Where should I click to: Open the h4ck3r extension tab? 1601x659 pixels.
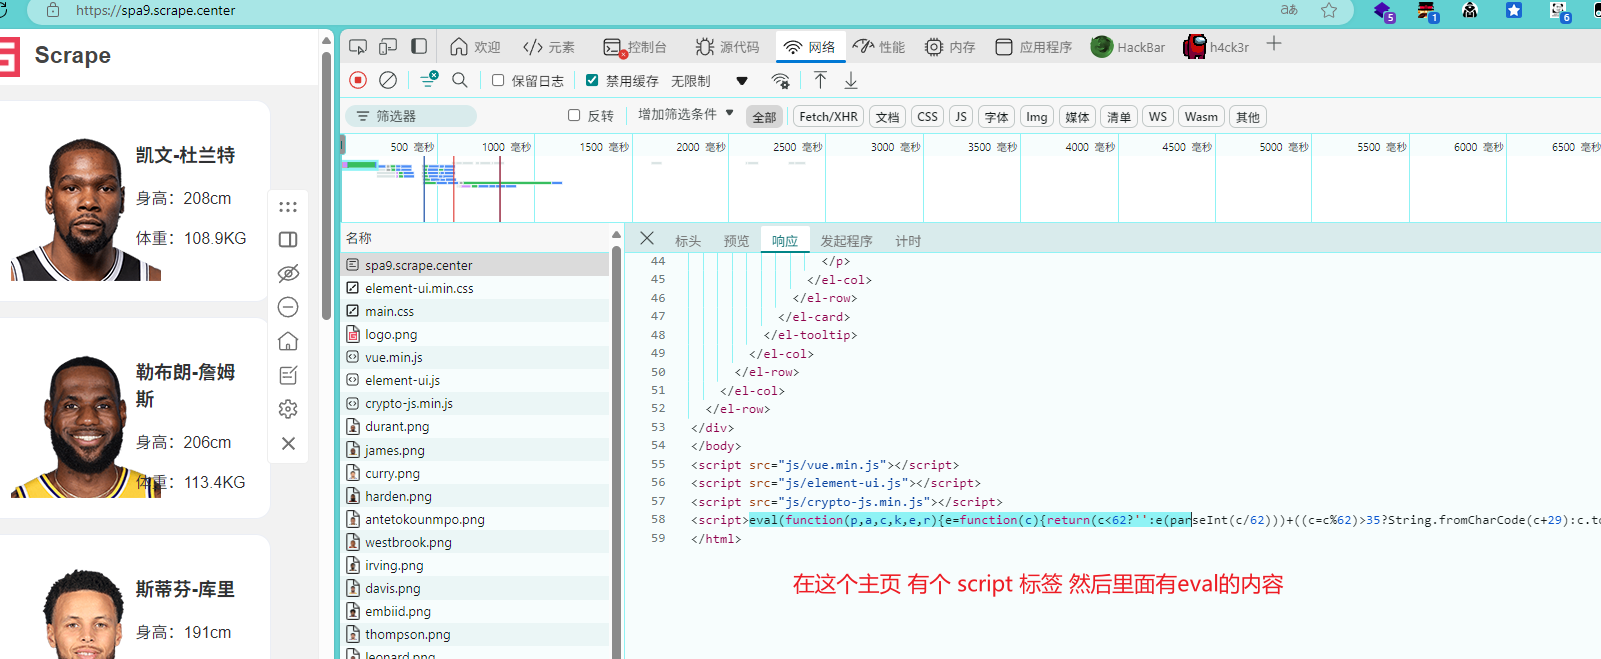[1217, 47]
